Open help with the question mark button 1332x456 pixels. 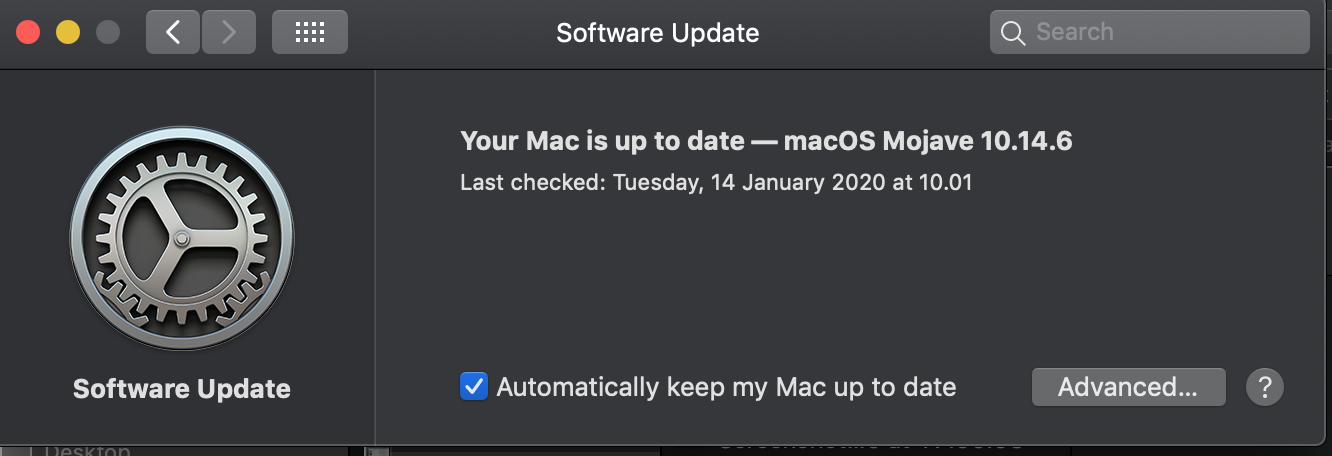click(x=1265, y=387)
